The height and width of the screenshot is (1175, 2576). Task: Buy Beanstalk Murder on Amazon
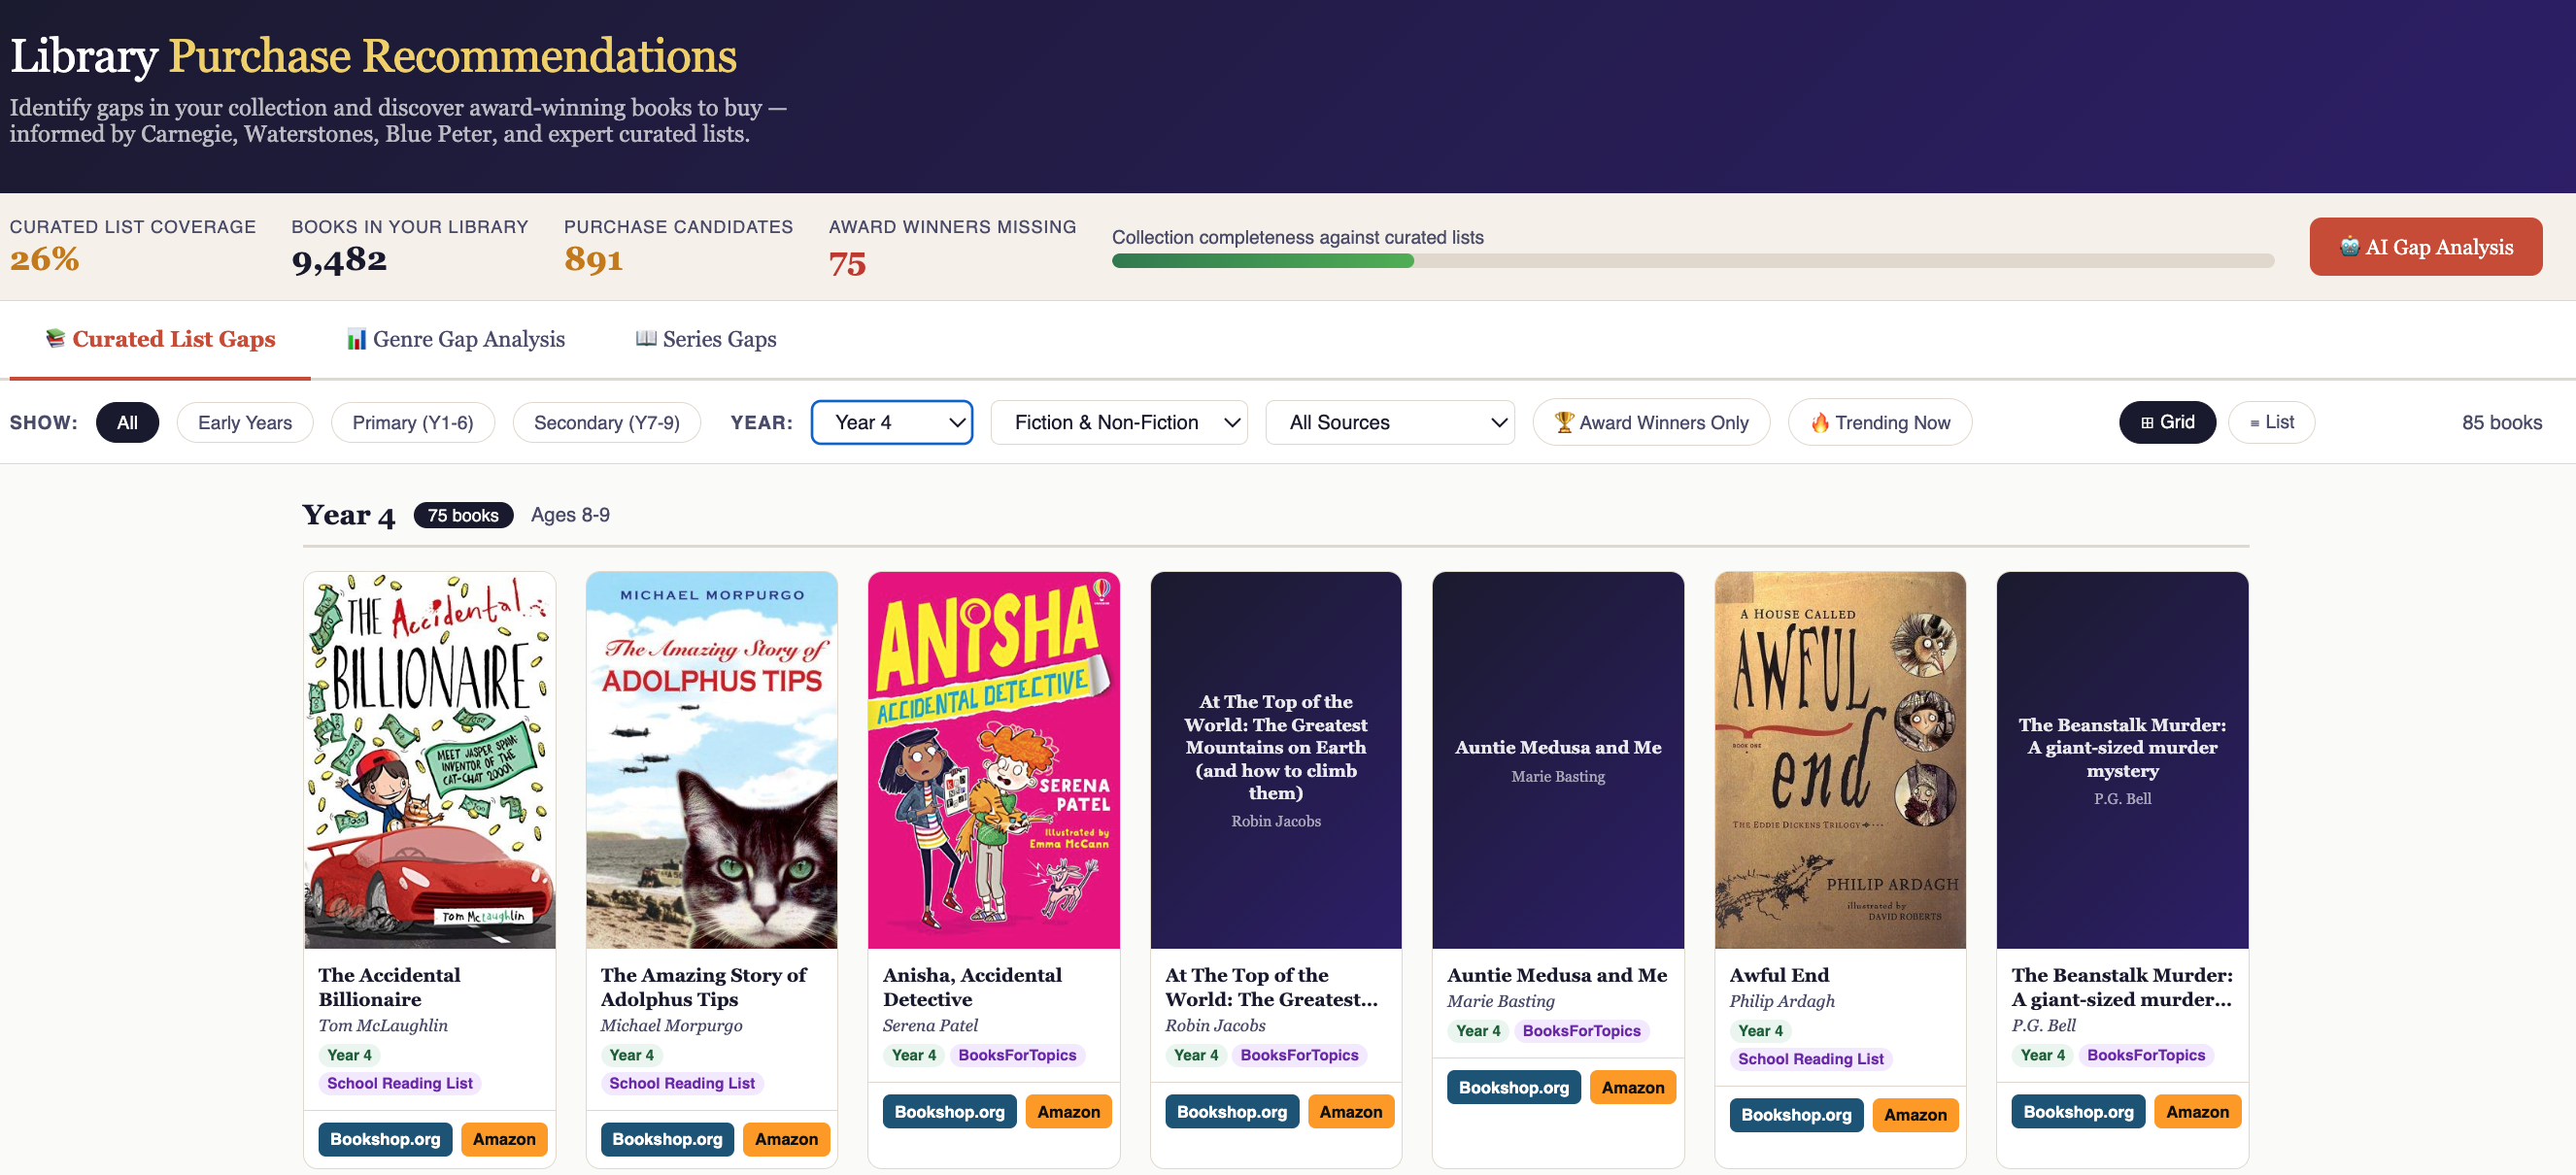coord(2197,1112)
